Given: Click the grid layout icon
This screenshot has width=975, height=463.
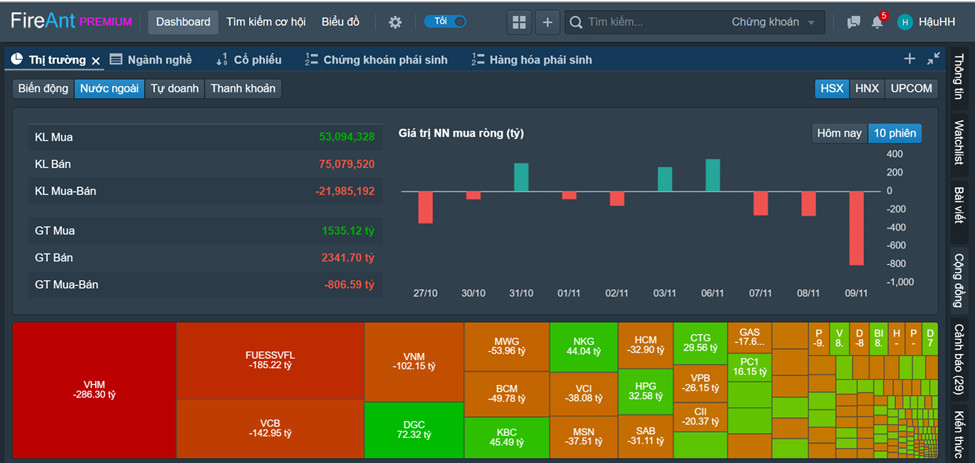Looking at the screenshot, I should click(x=518, y=22).
